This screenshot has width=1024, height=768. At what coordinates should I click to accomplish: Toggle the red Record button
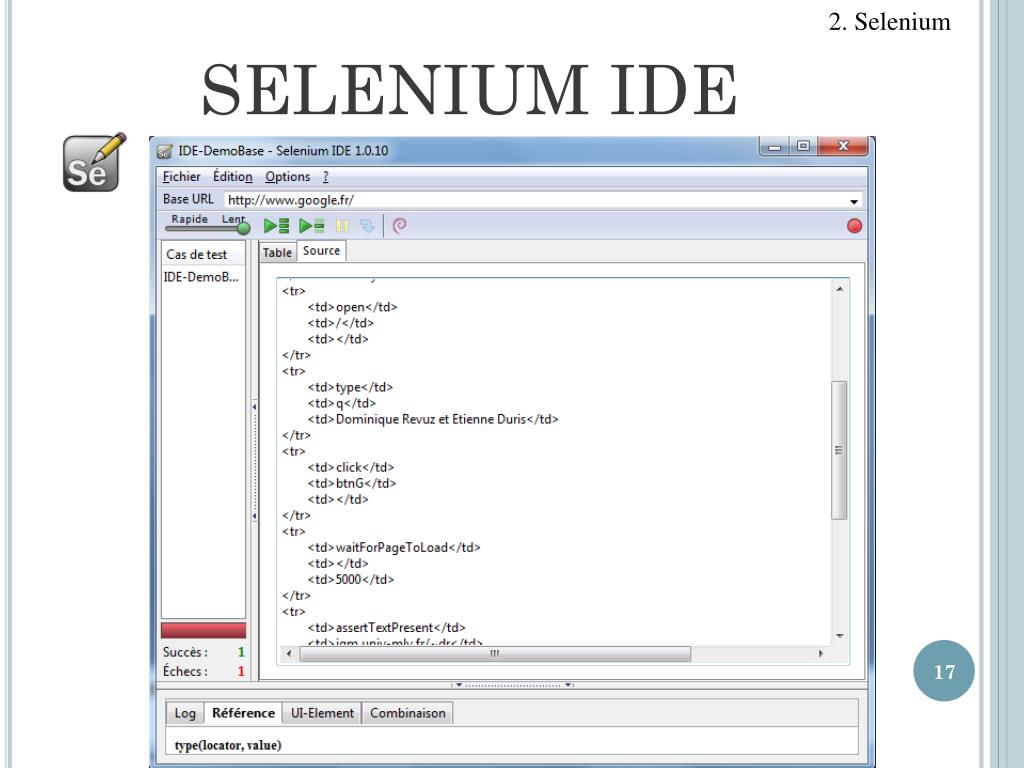(x=854, y=226)
